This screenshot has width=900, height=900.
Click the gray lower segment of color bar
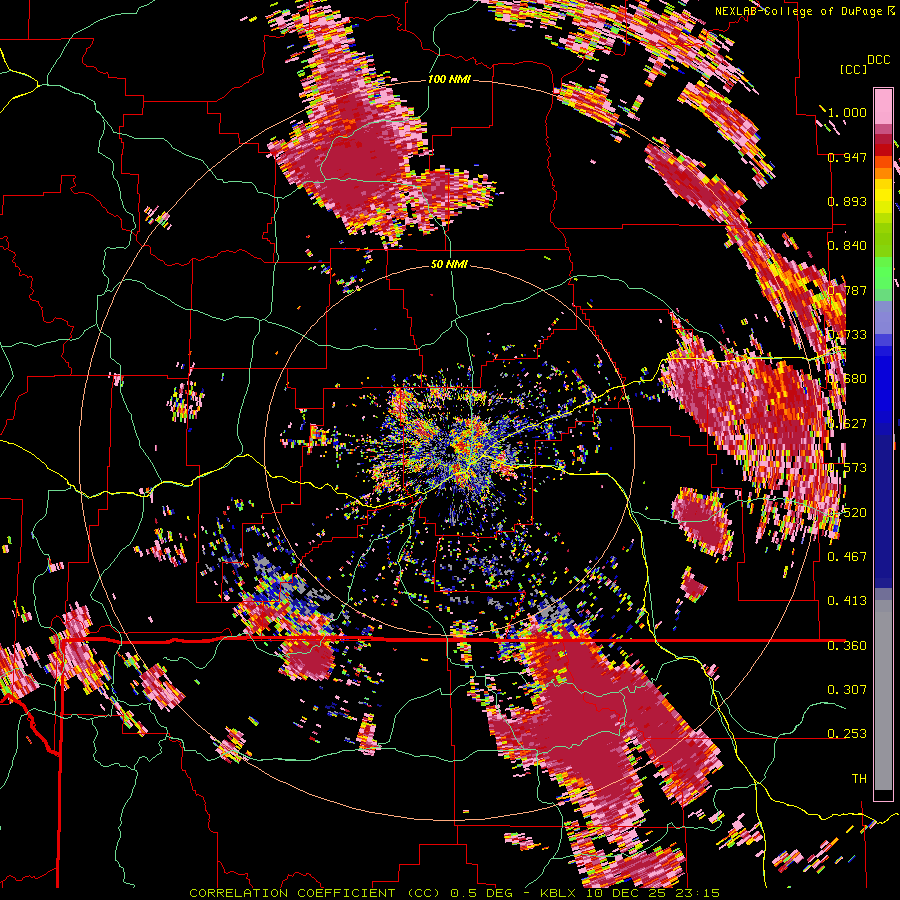(883, 695)
